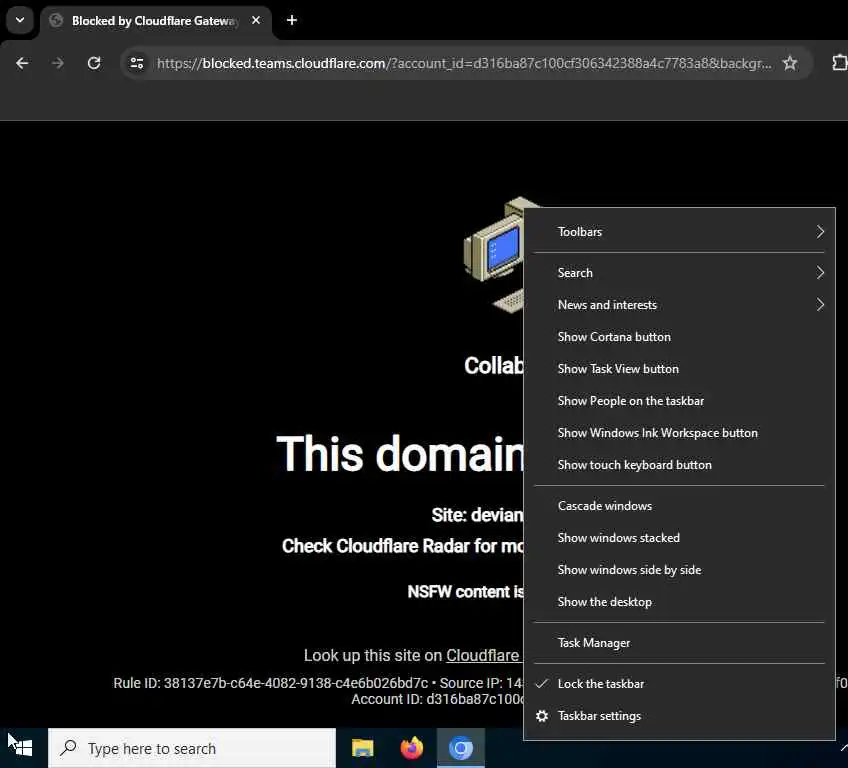848x768 pixels.
Task: Choose Show windows stacked
Action: click(679, 538)
